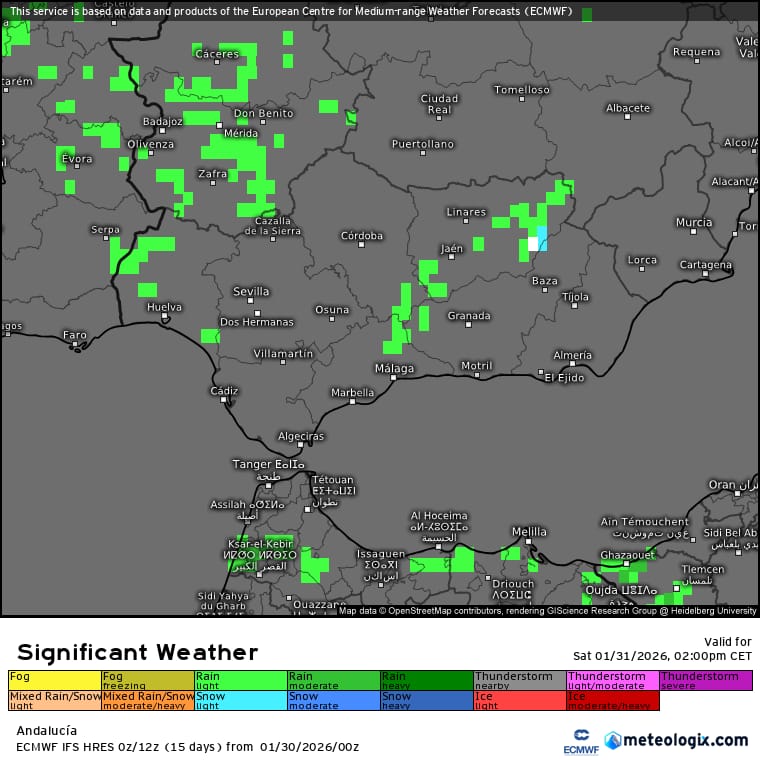Select the Rain light legend swatch
The height and width of the screenshot is (760, 760).
click(x=241, y=680)
